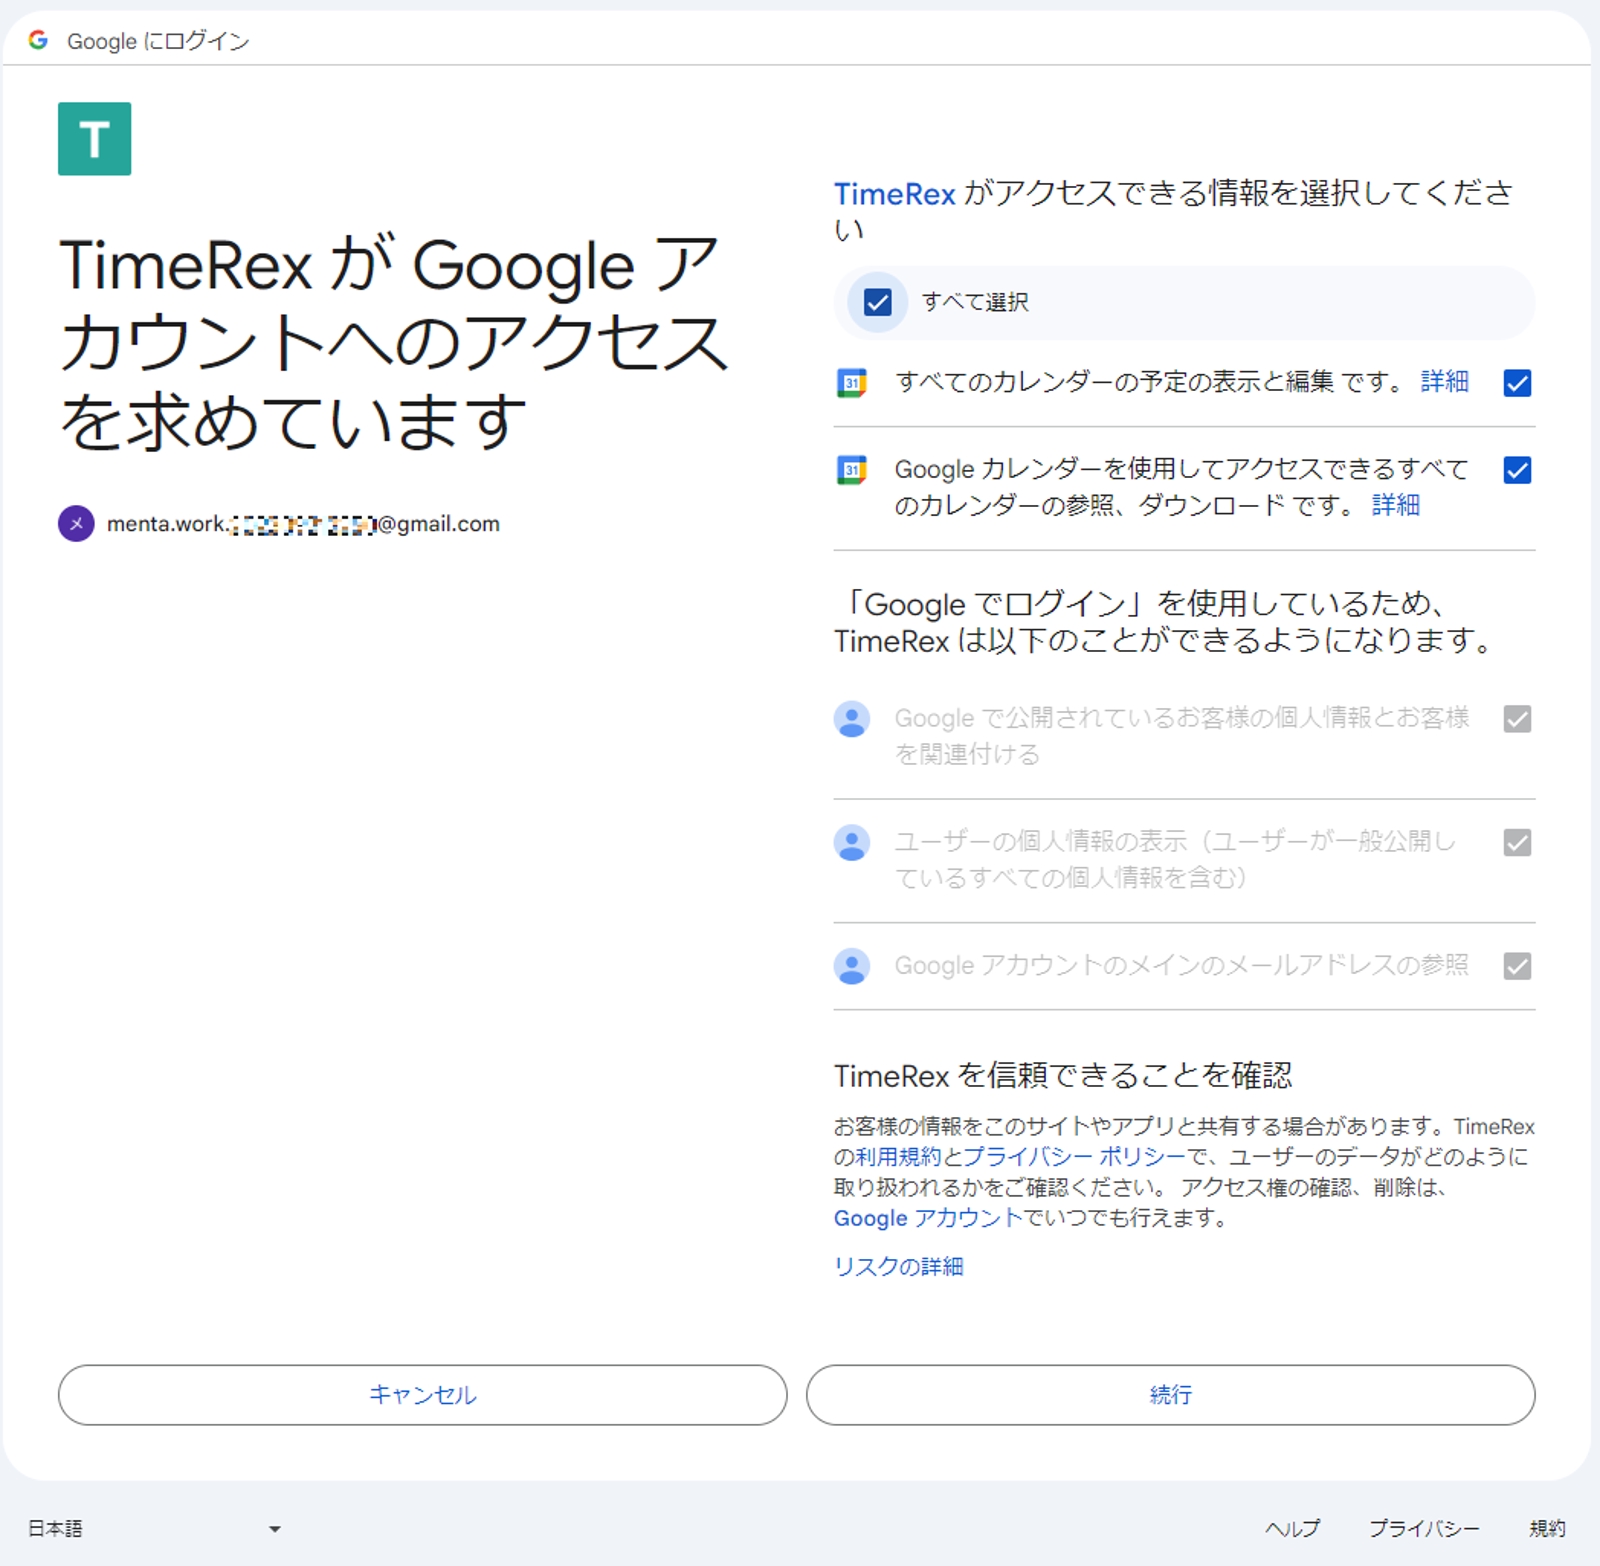Open the Google アカウント link
The height and width of the screenshot is (1566, 1600).
(x=928, y=1218)
